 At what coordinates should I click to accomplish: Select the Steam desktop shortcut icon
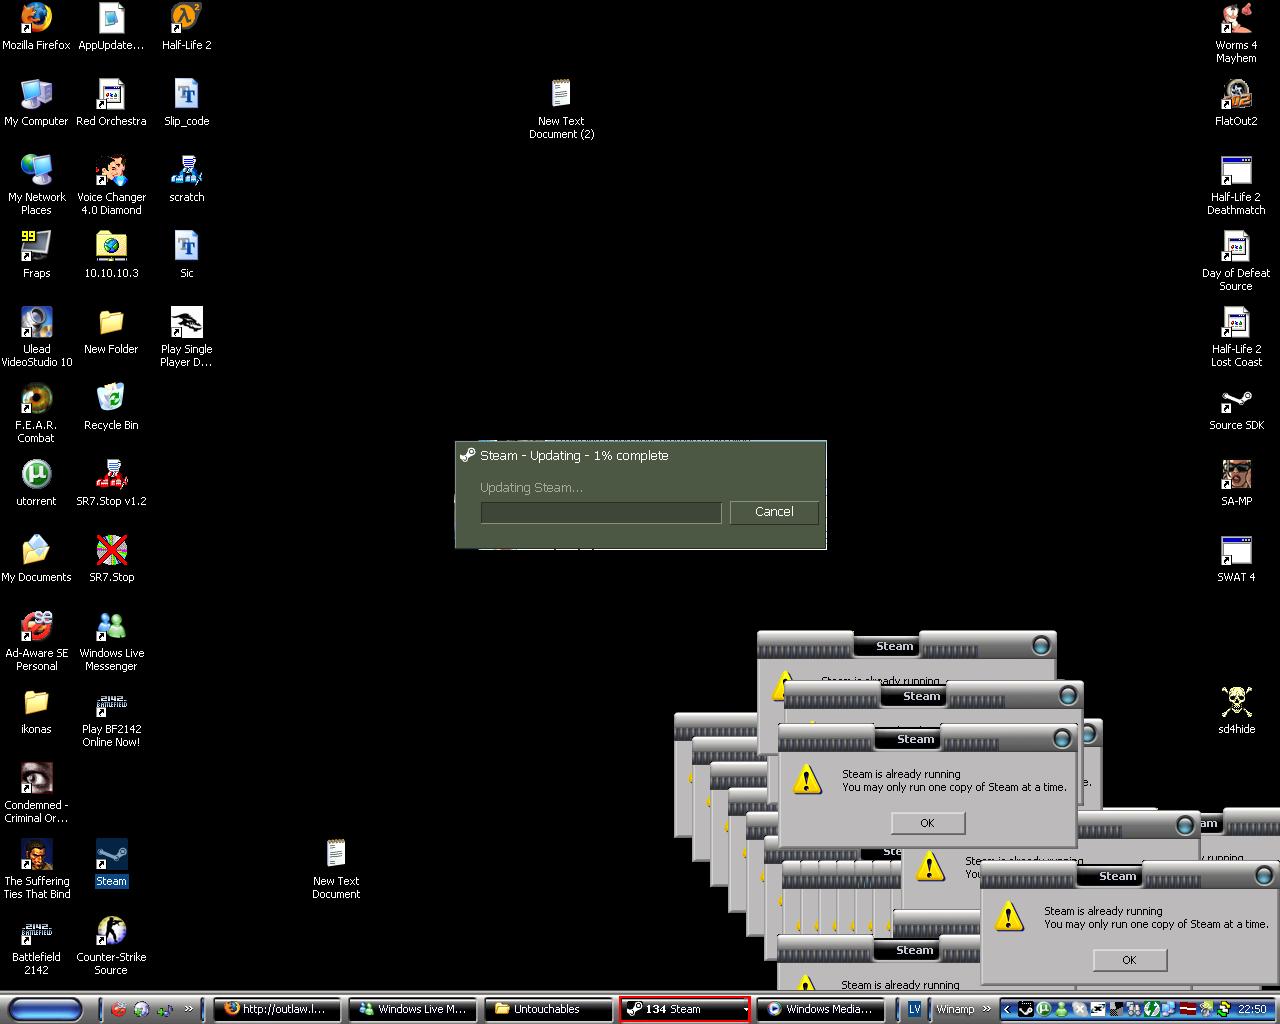(111, 856)
